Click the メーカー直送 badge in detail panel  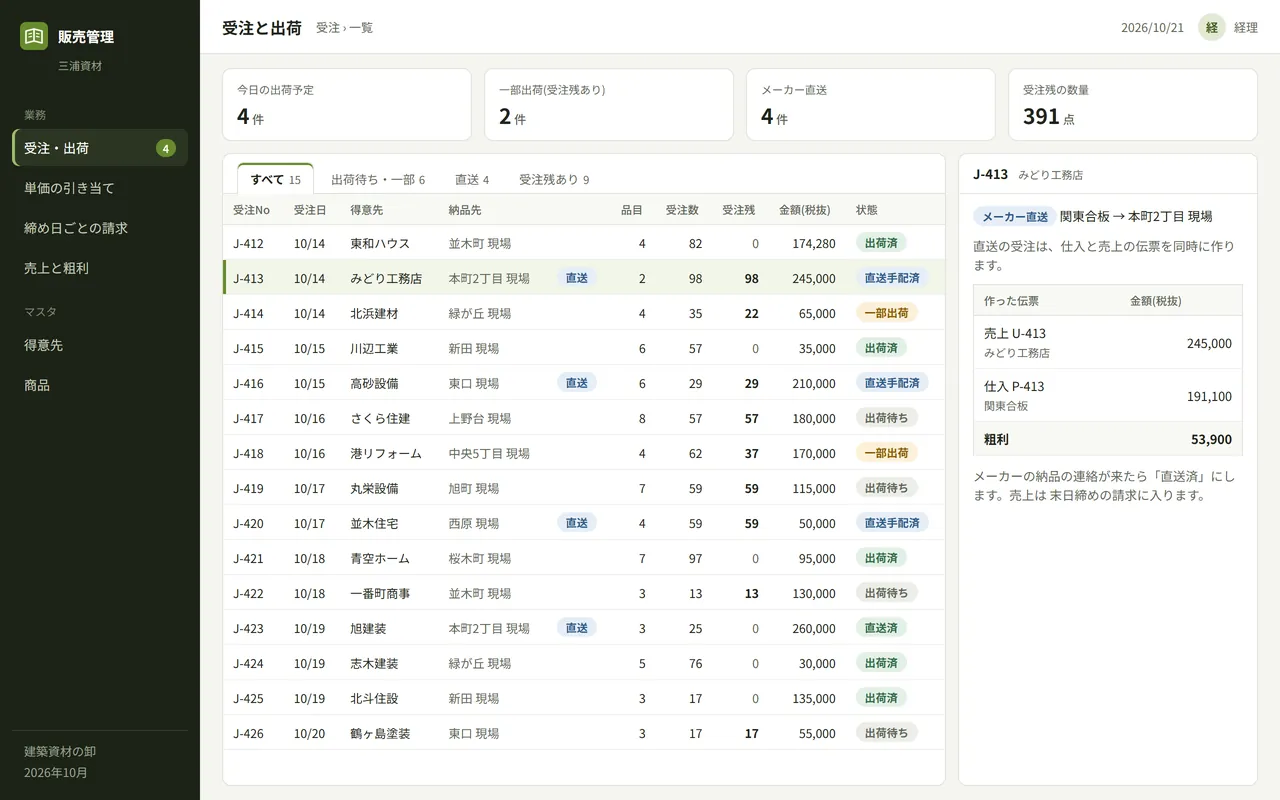coord(1015,216)
